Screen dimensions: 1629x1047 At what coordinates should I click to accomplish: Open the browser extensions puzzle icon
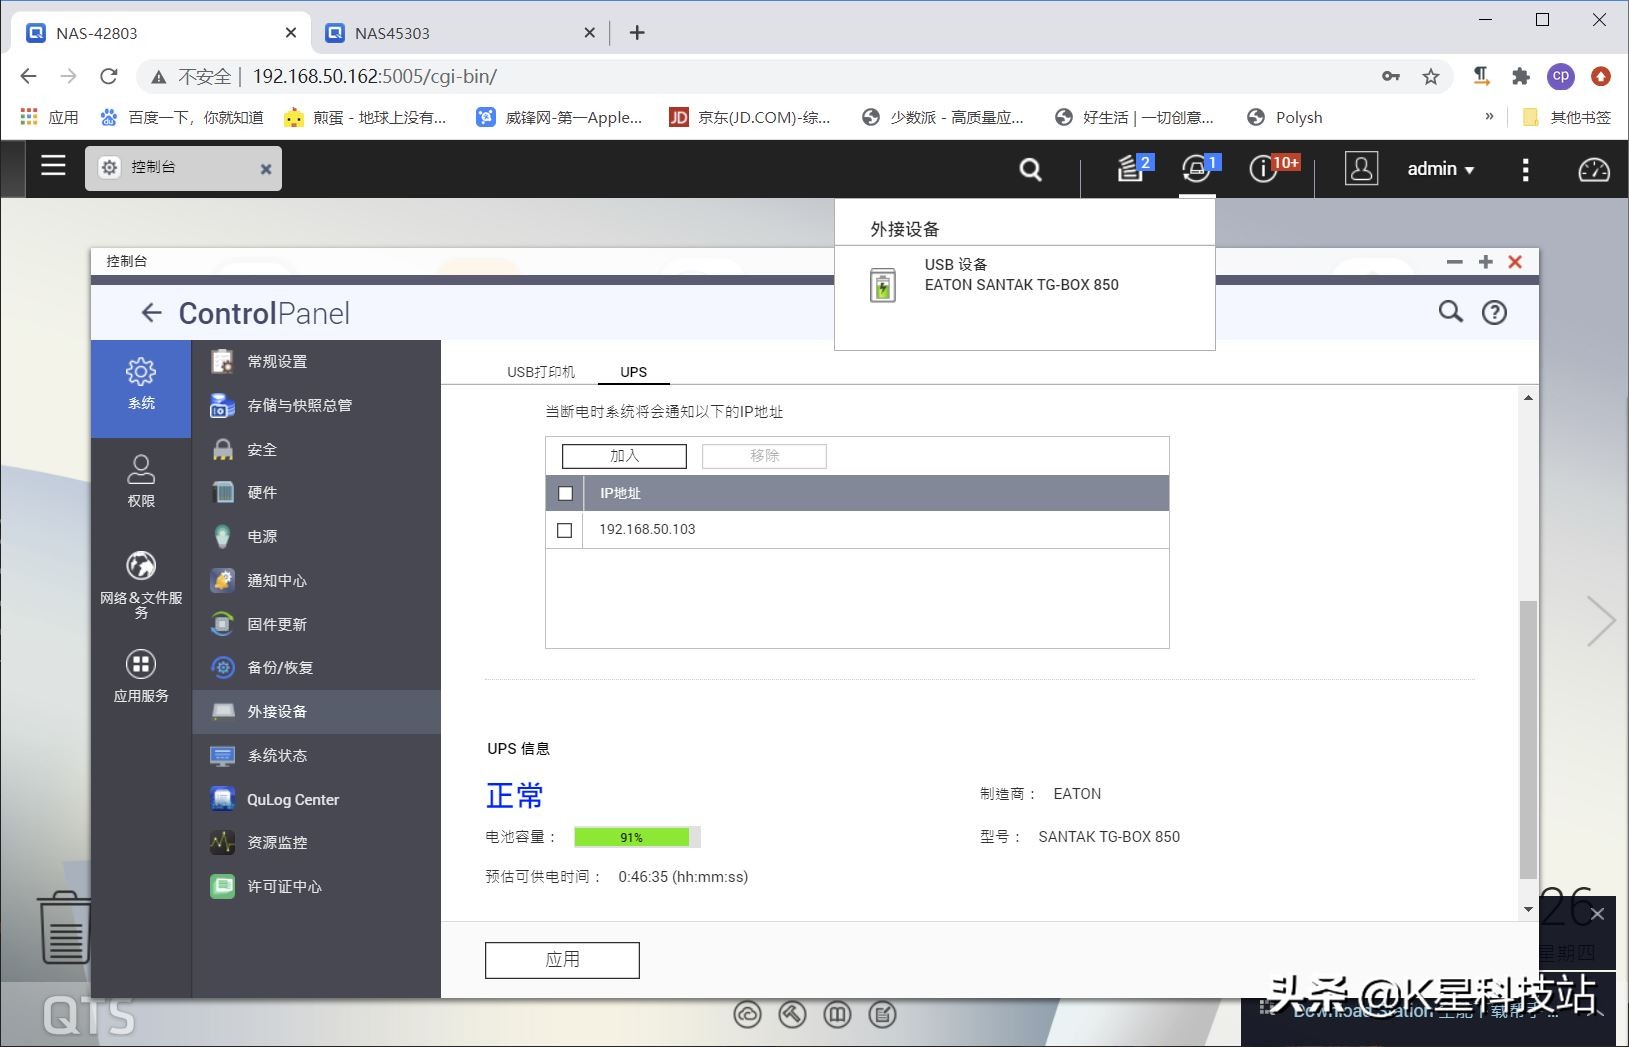point(1521,76)
